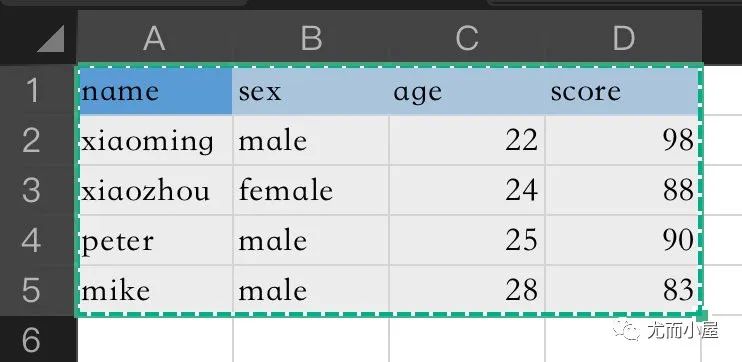The height and width of the screenshot is (362, 742).
Task: Select the cell containing xiaoming
Action: (155, 141)
